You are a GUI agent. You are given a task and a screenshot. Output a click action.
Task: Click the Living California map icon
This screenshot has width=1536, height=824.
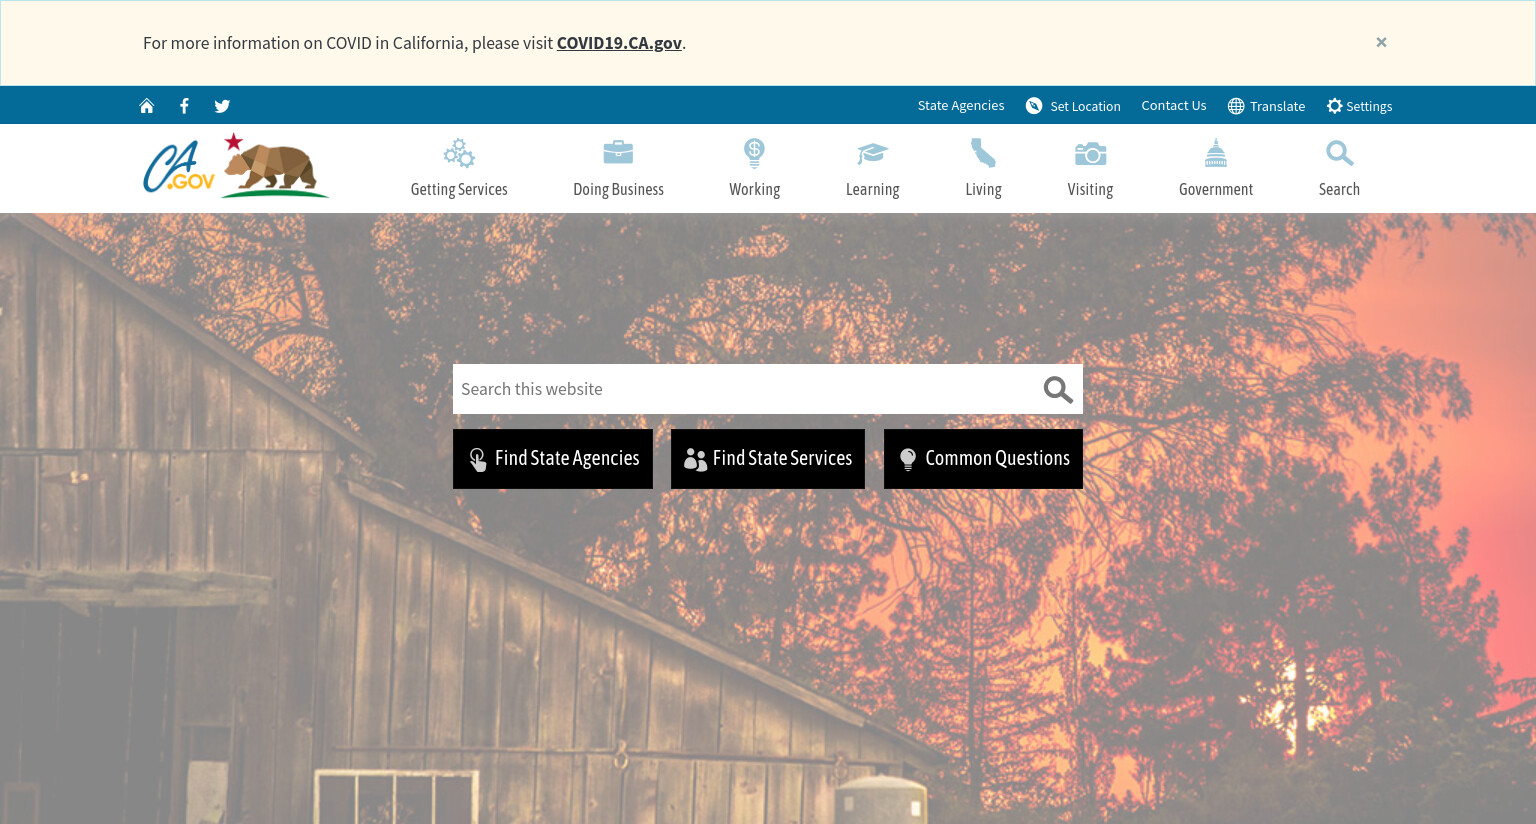[x=983, y=152]
